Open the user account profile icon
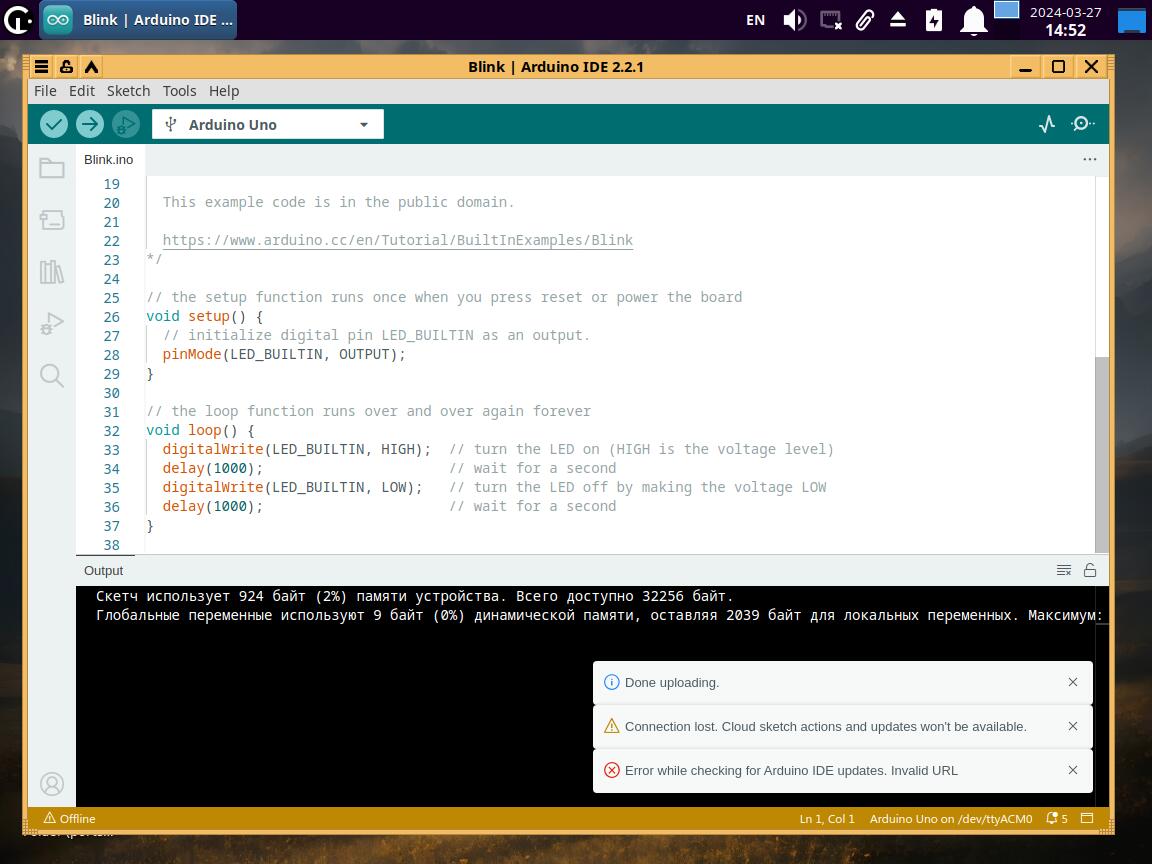This screenshot has height=864, width=1152. [x=51, y=784]
